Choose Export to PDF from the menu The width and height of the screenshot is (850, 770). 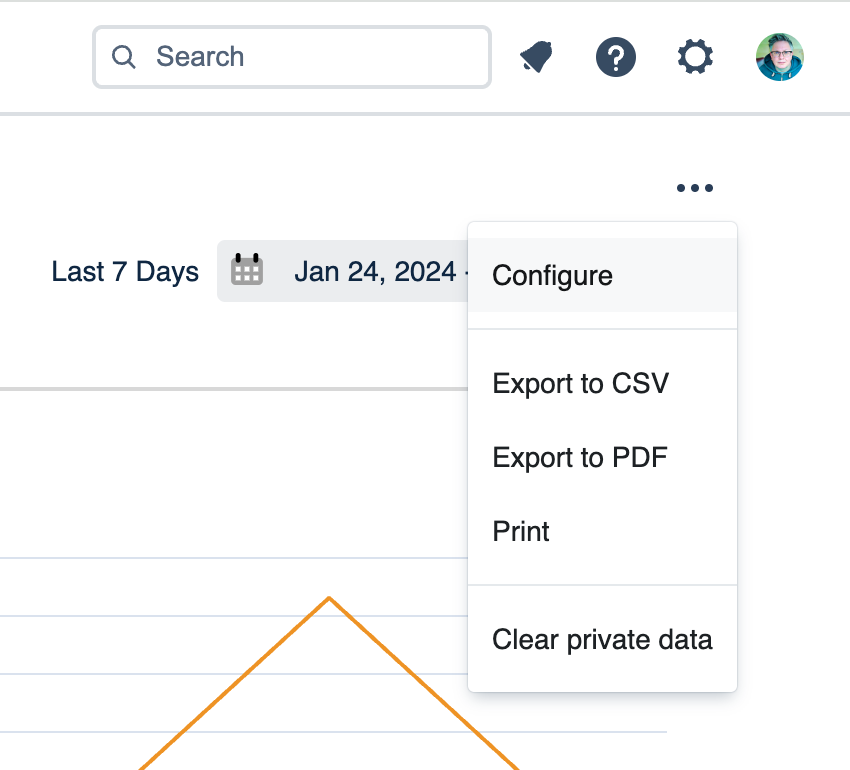580,457
